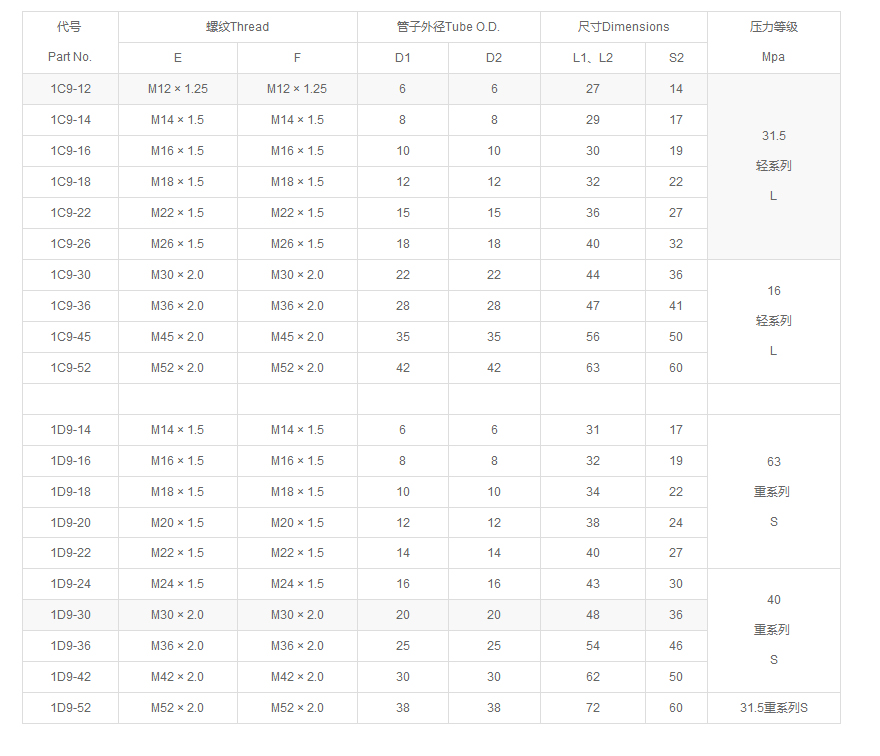Select E thread value in 1D9-20 row
This screenshot has height=756, width=880.
[x=177, y=523]
